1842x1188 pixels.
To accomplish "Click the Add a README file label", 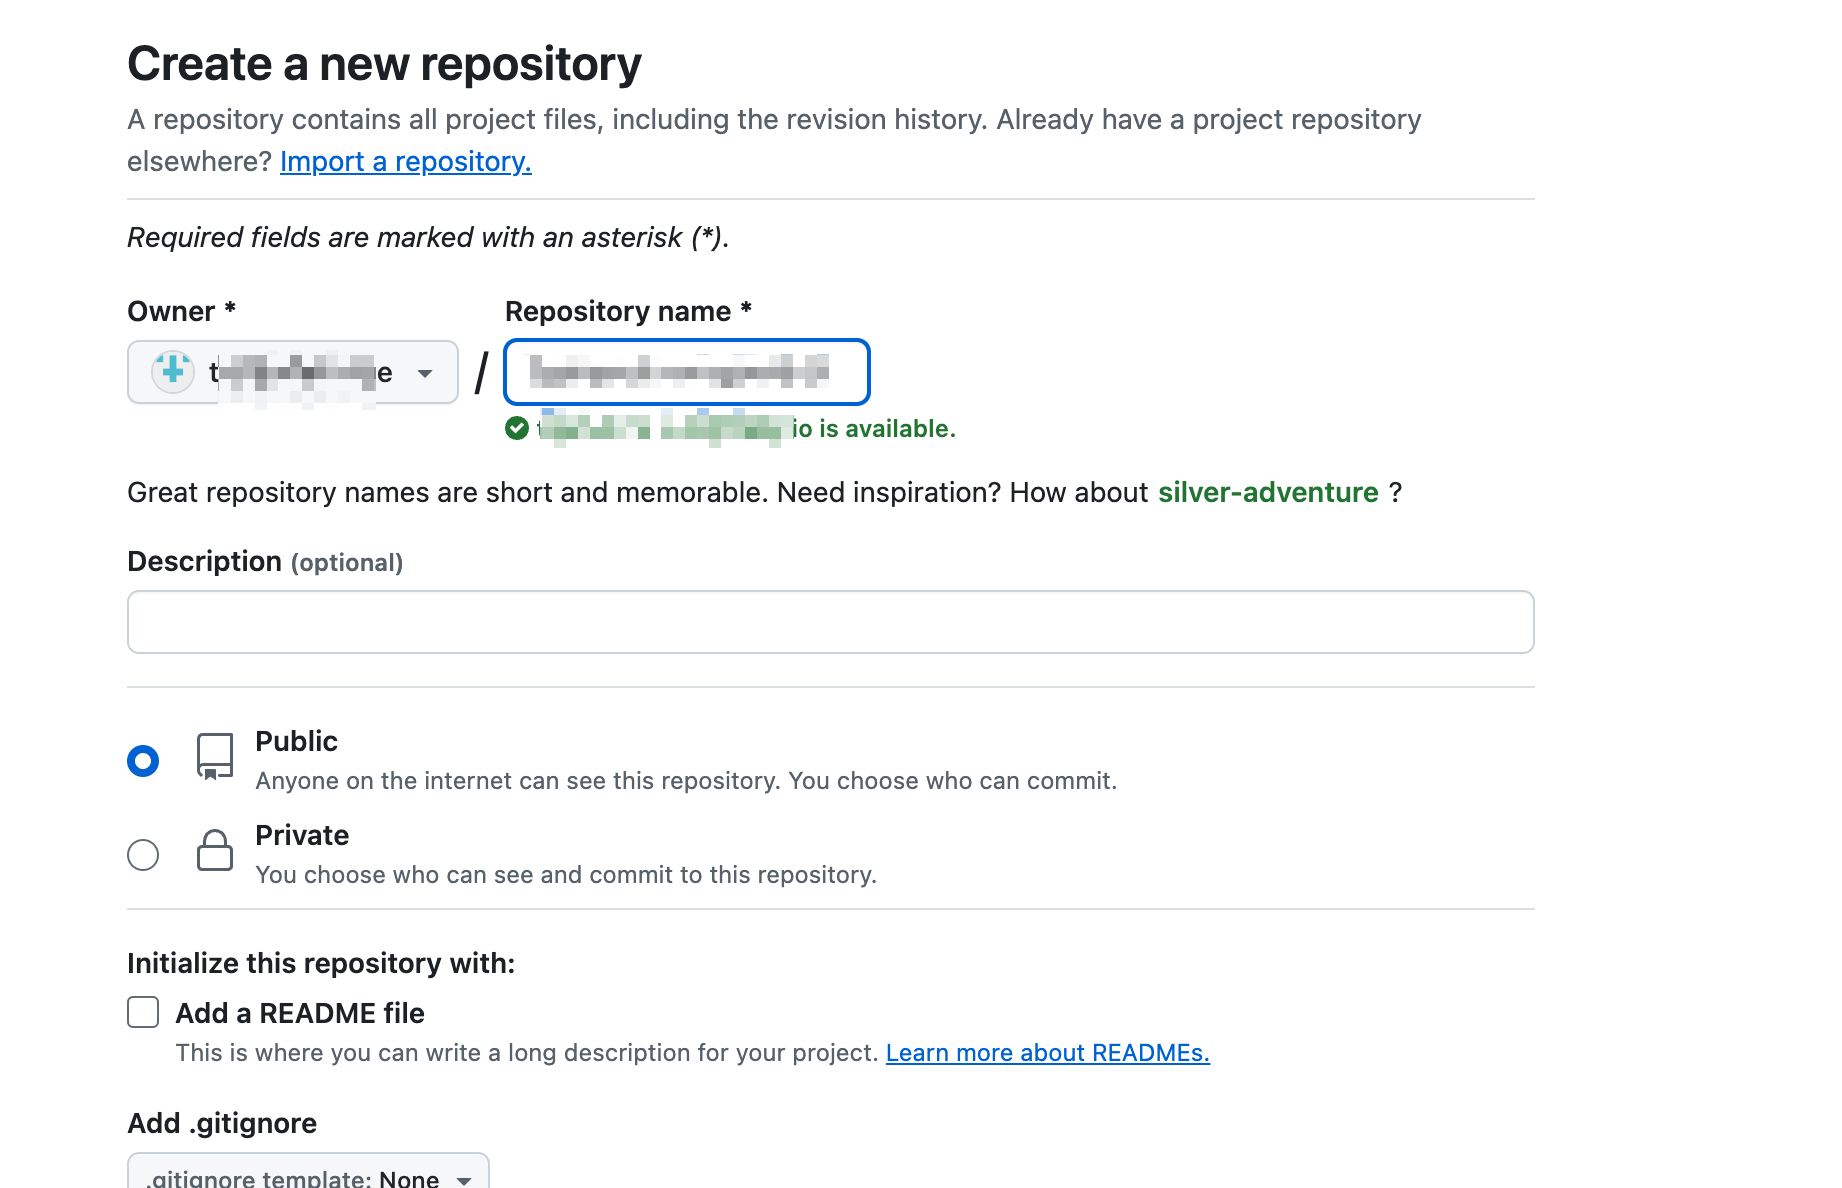I will (300, 1013).
